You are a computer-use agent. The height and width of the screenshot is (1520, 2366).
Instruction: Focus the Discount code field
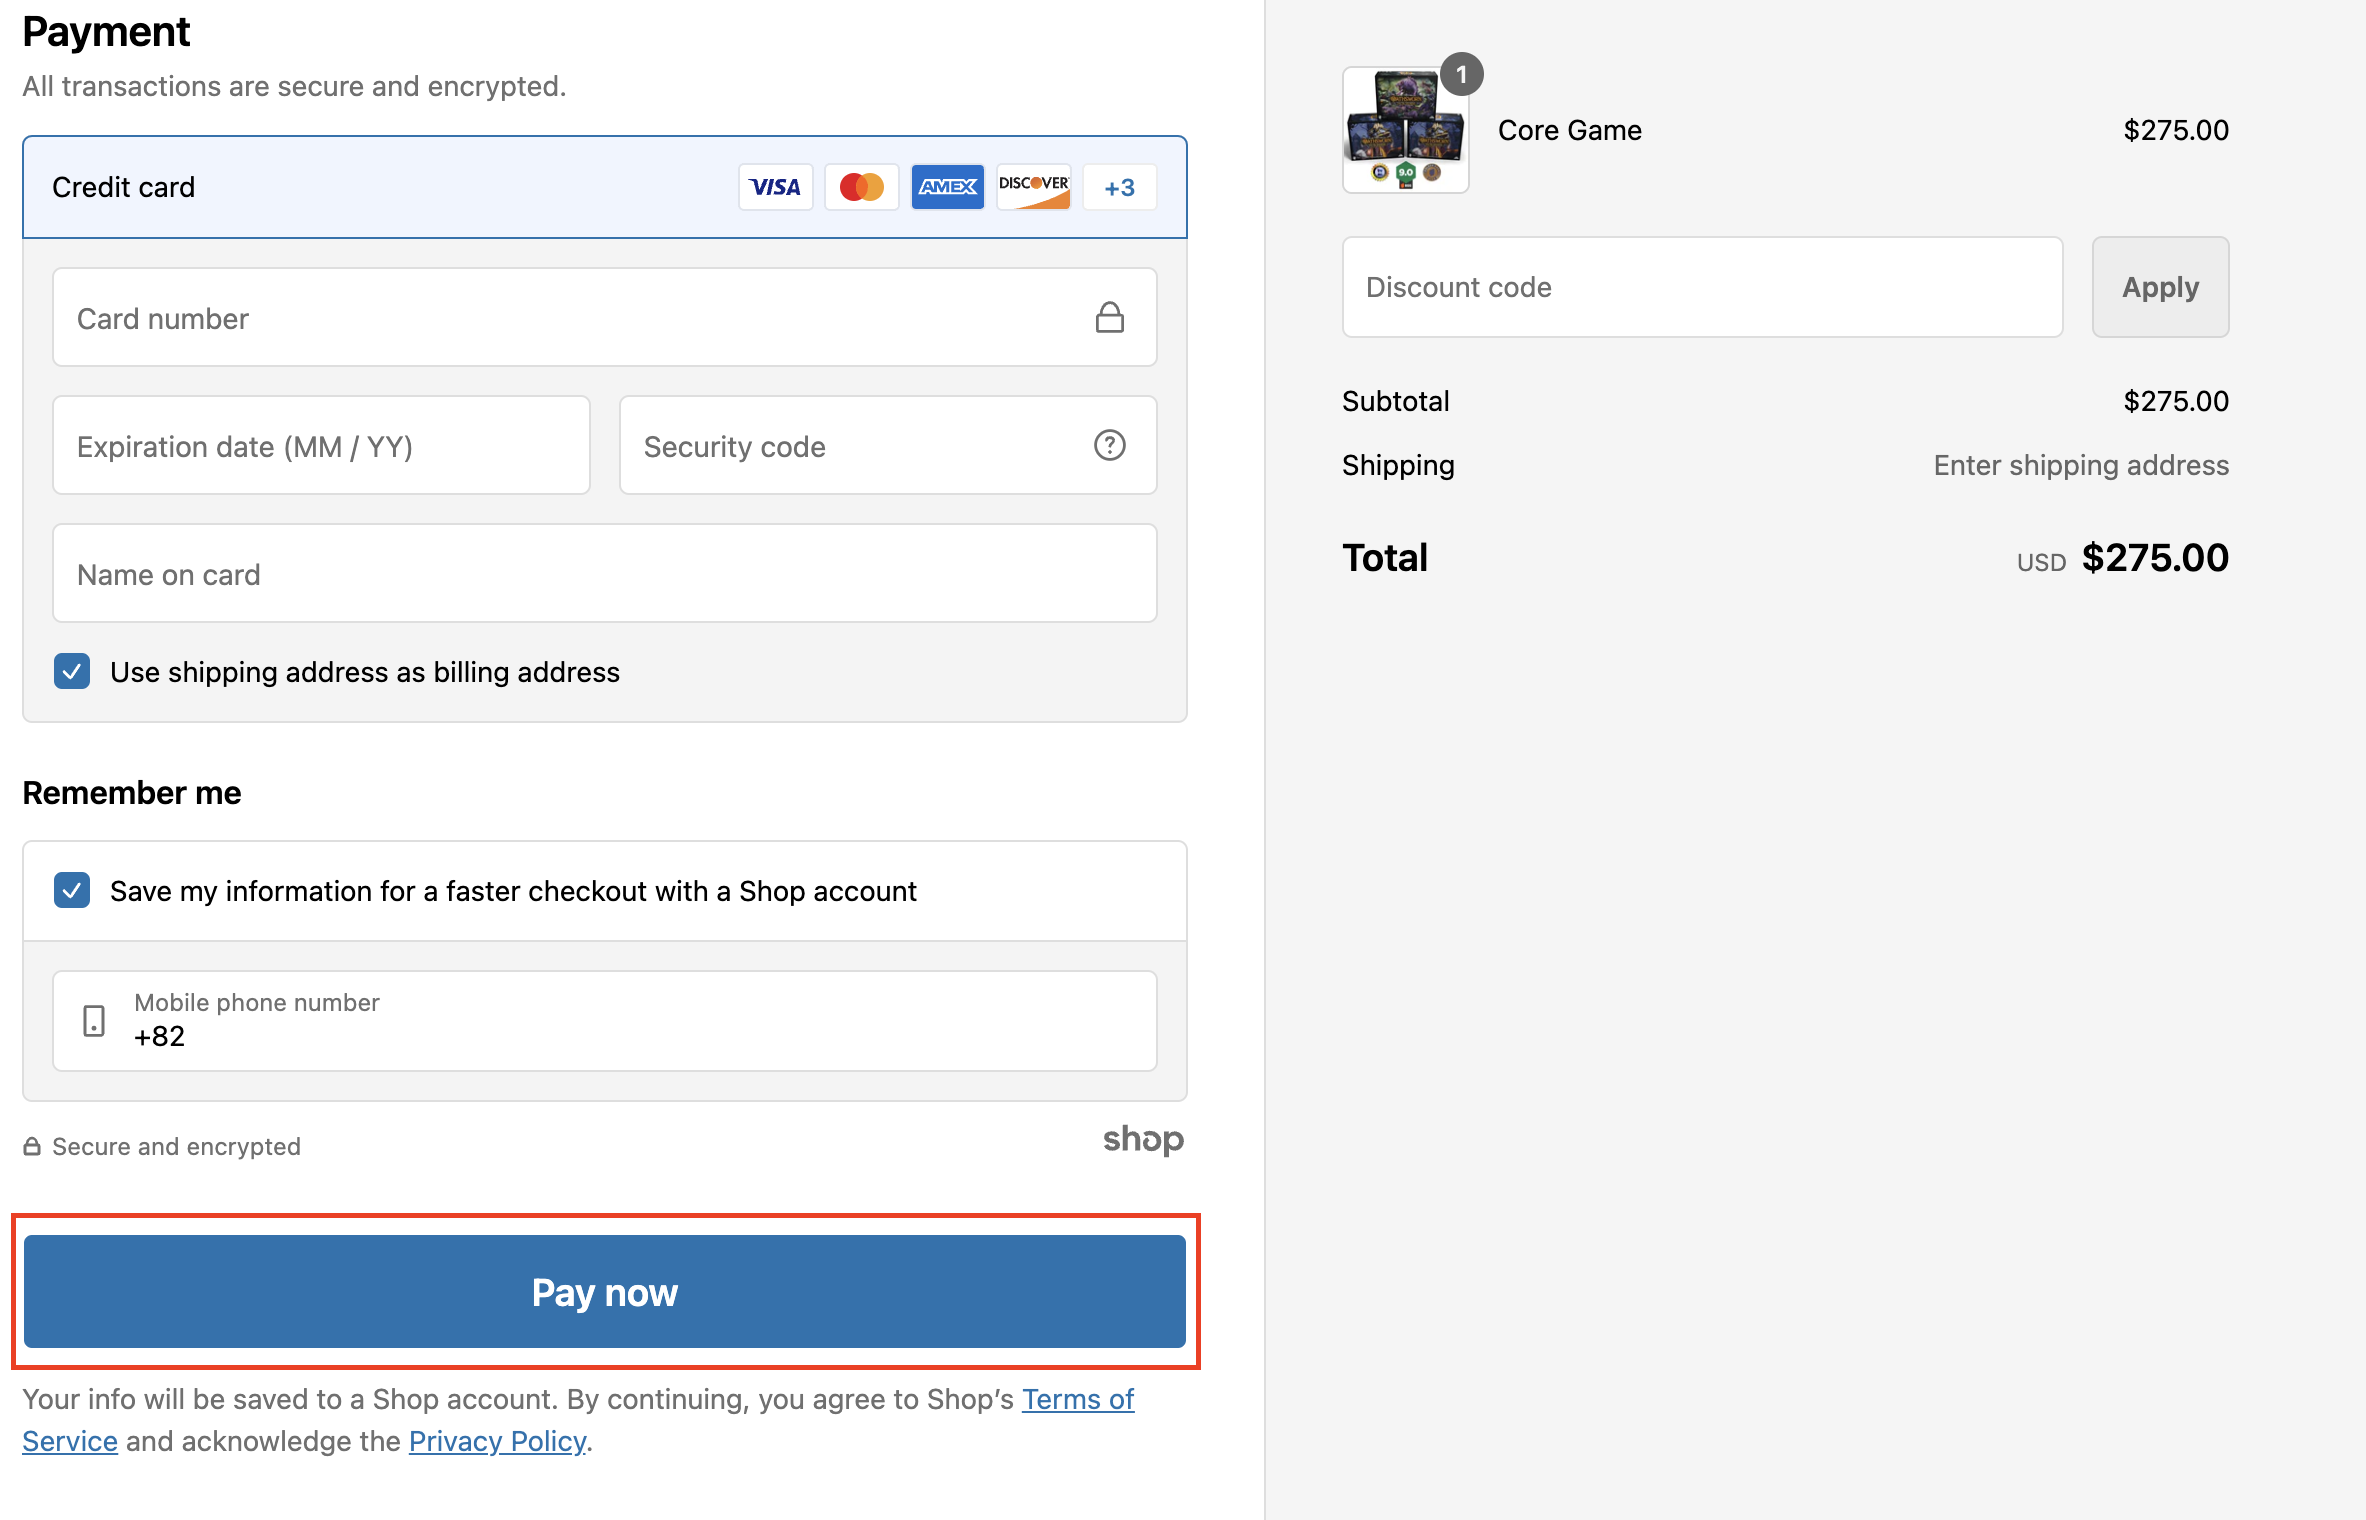pos(1702,287)
